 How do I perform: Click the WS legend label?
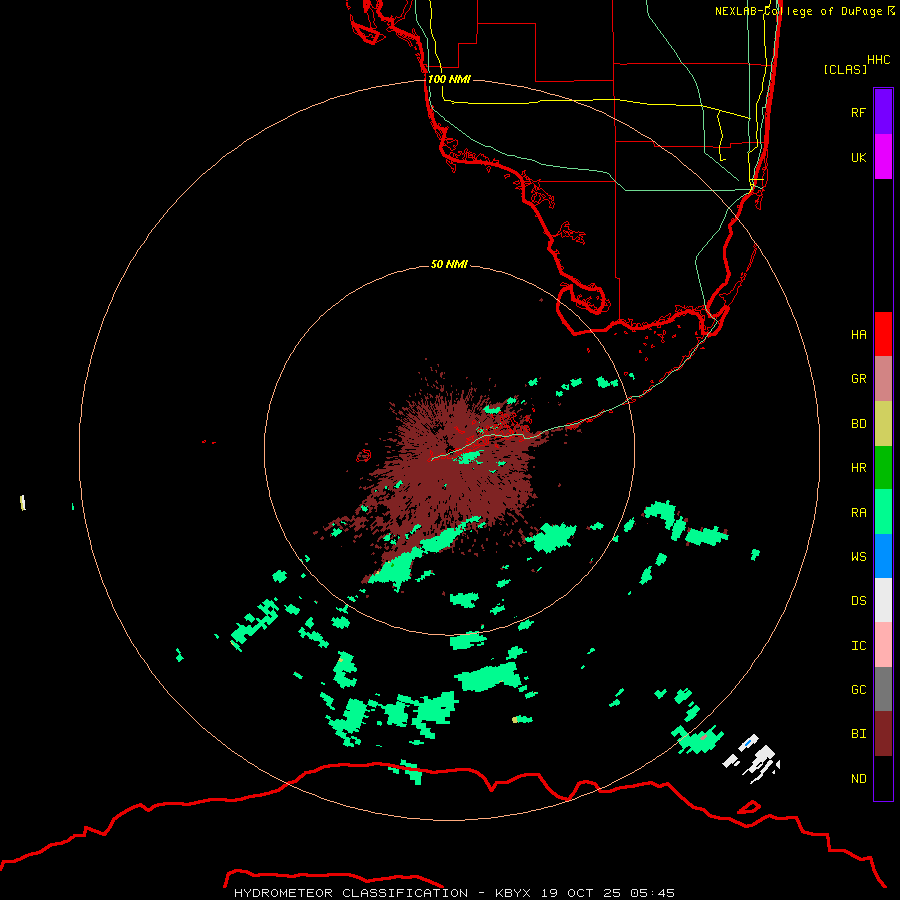[x=858, y=557]
